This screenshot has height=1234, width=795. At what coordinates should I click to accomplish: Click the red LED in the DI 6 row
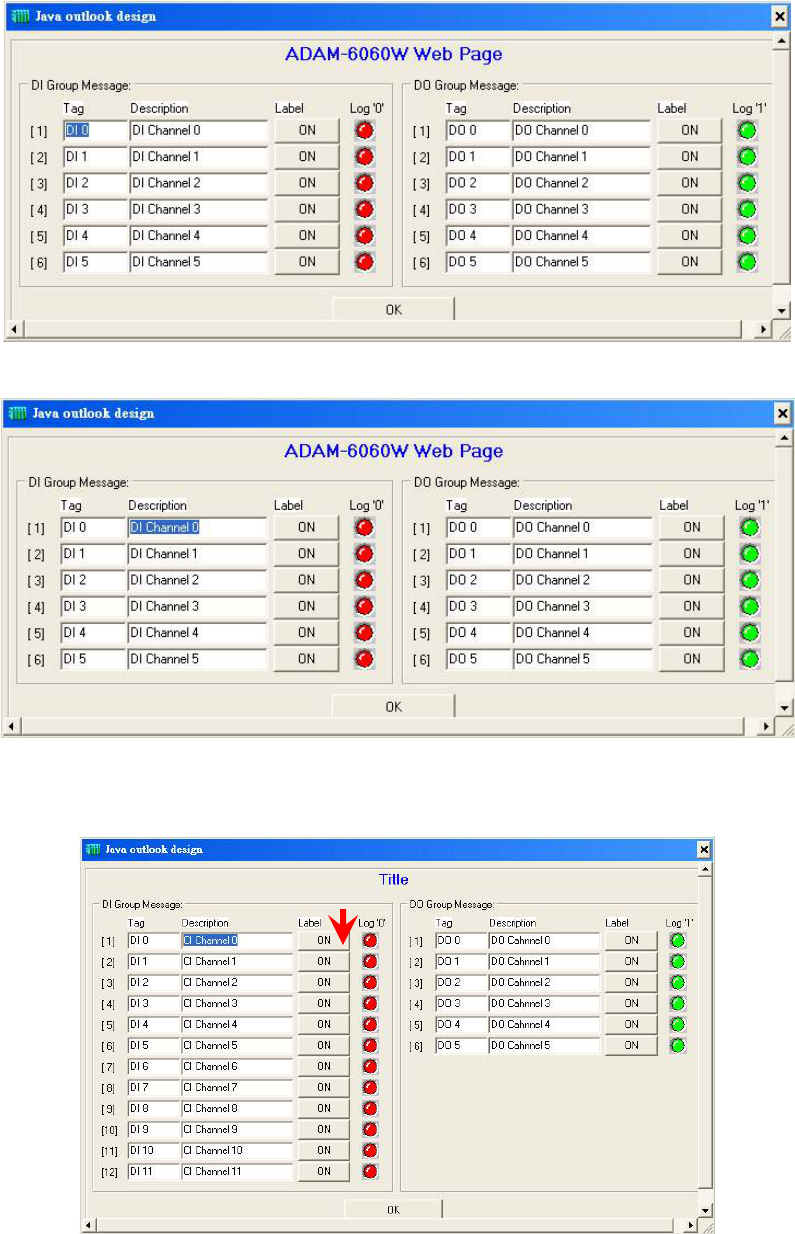(370, 1066)
